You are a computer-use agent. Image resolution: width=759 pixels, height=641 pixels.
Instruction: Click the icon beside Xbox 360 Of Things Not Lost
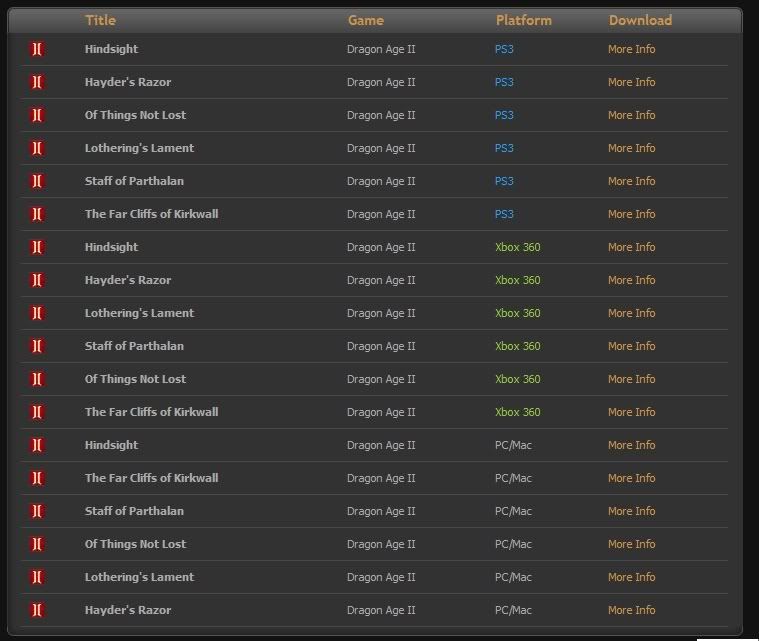point(37,379)
